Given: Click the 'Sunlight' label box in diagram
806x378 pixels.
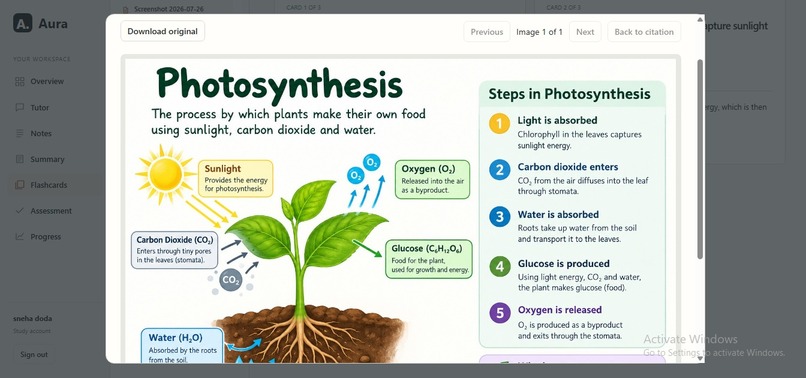Looking at the screenshot, I should tap(235, 178).
